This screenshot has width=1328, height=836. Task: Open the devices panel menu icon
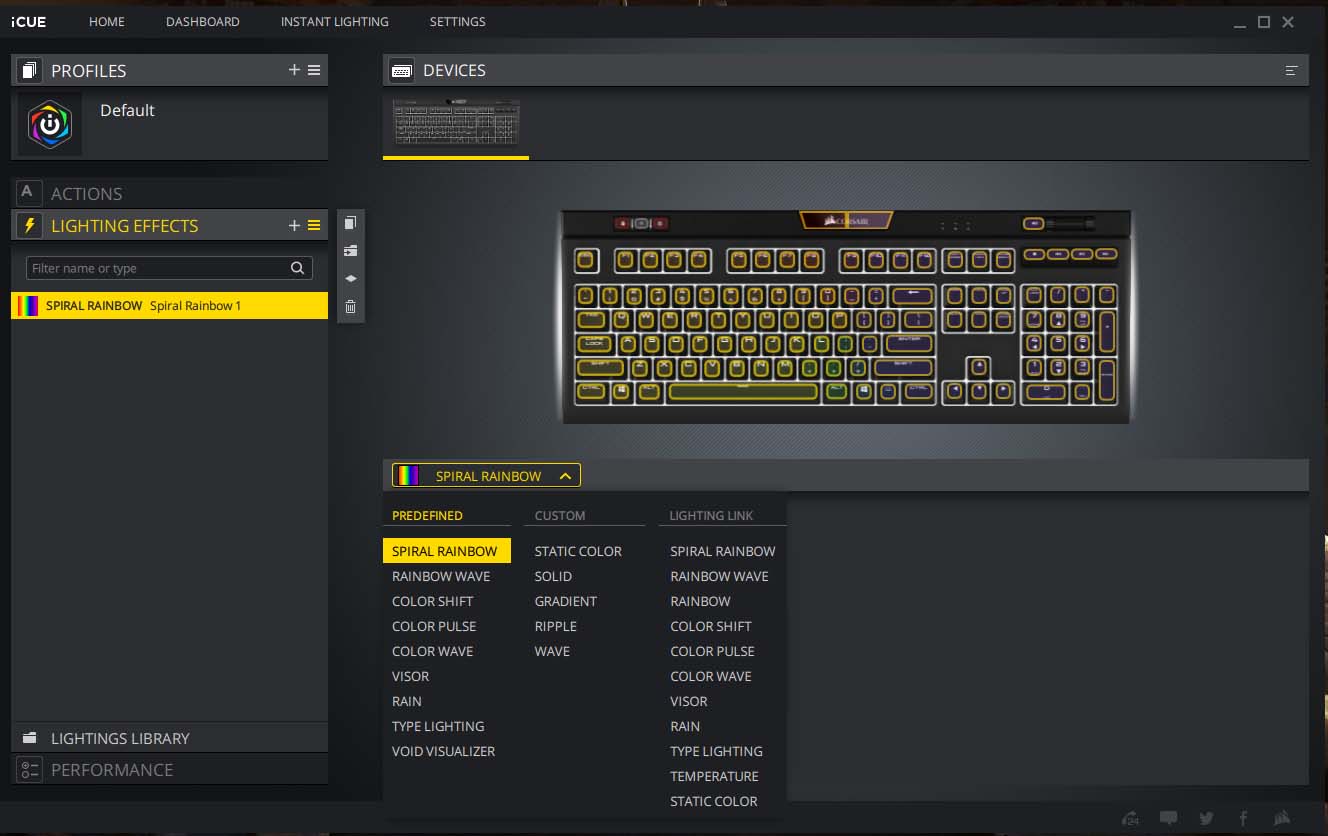pyautogui.click(x=1291, y=71)
